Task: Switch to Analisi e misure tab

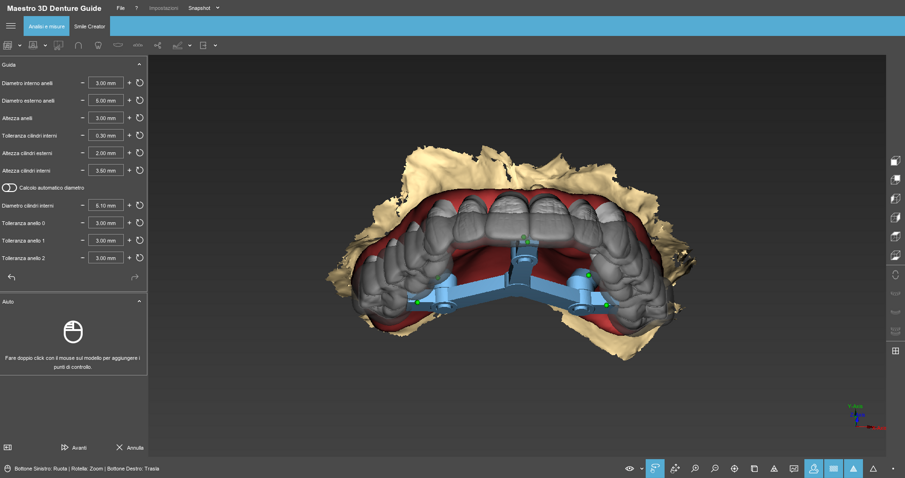Action: click(46, 26)
